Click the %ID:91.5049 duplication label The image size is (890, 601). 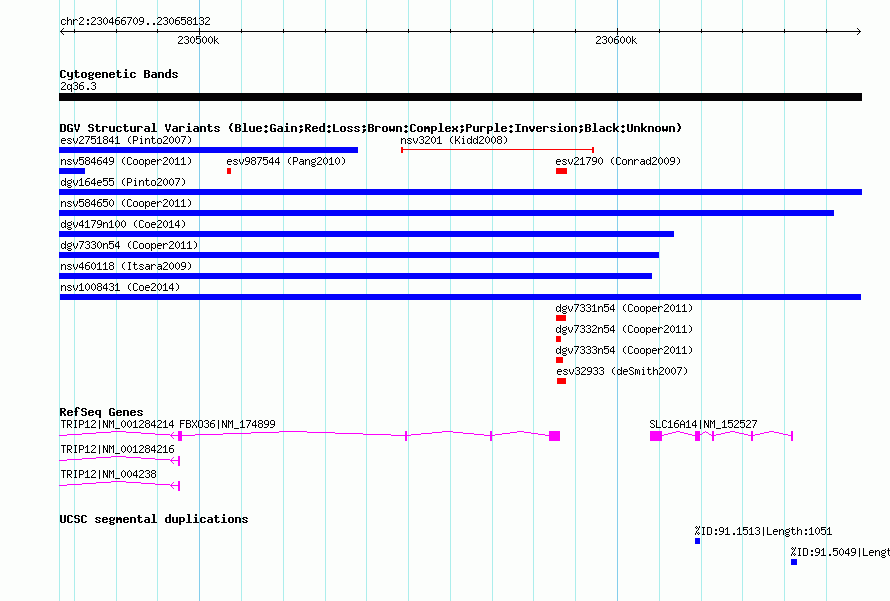(840, 552)
